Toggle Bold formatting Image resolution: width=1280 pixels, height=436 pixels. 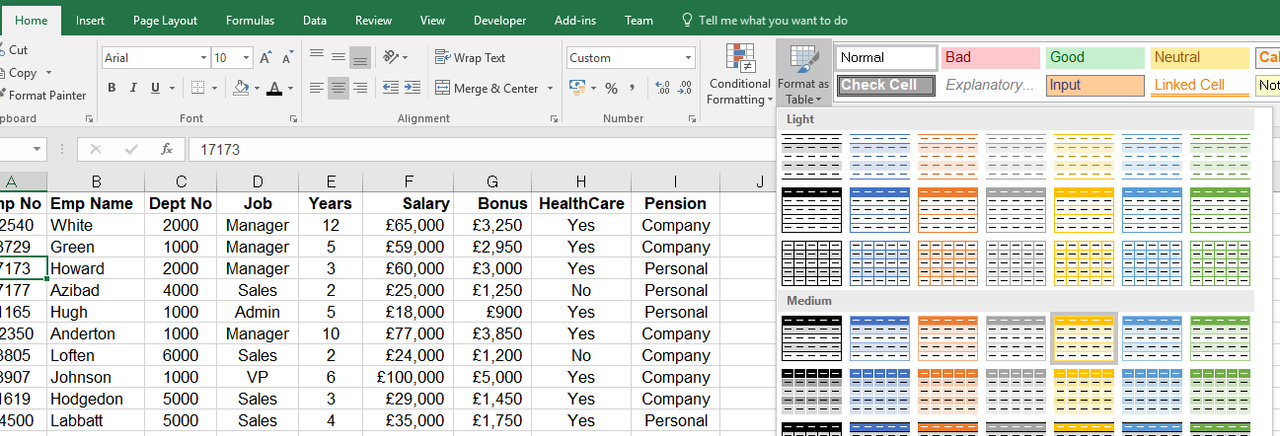point(112,88)
